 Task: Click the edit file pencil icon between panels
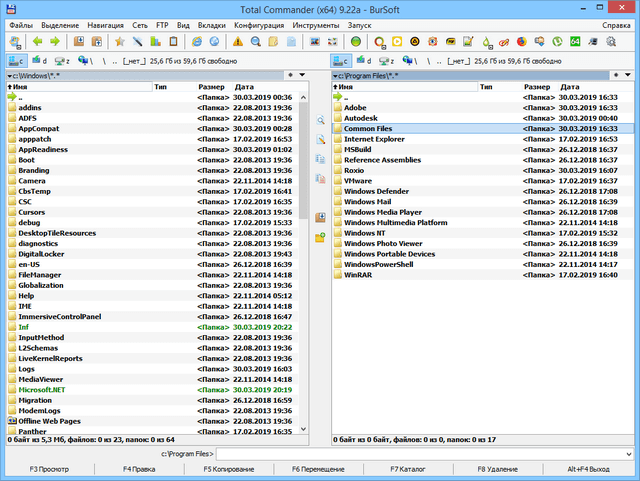pos(321,139)
